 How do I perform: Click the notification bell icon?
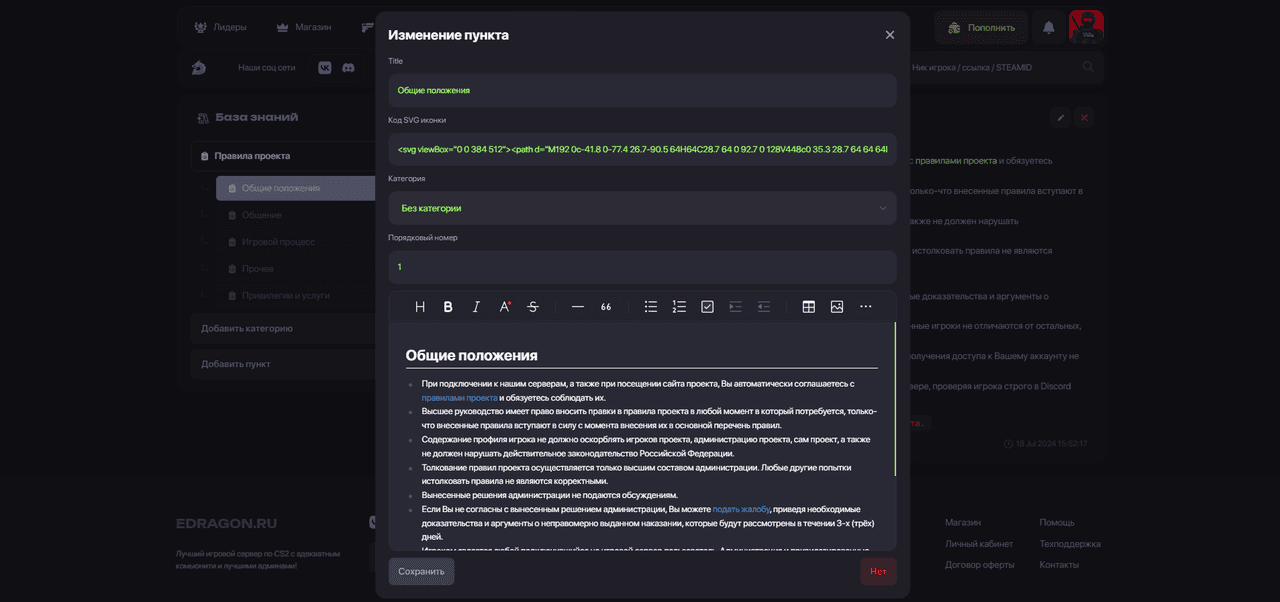click(1049, 28)
